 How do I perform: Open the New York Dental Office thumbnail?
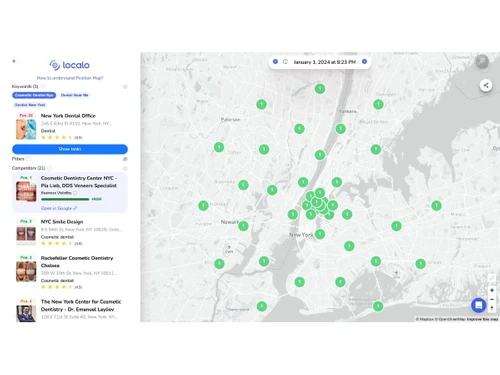pos(26,129)
